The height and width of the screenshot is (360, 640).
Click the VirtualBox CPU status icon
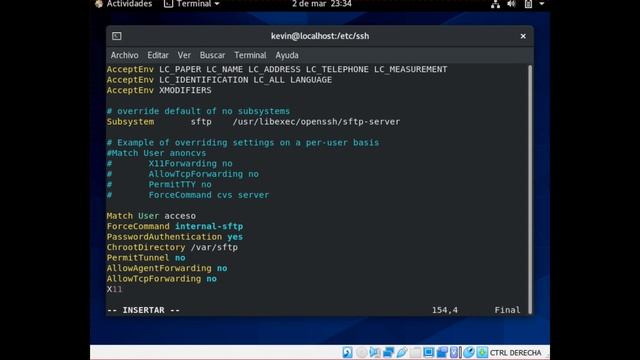[x=454, y=352]
